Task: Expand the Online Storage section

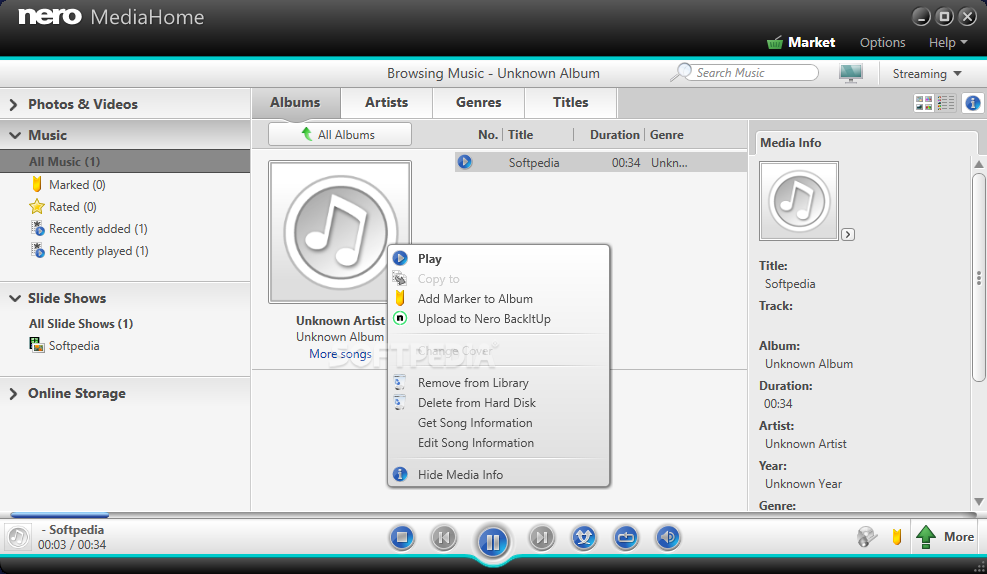Action: pos(13,393)
